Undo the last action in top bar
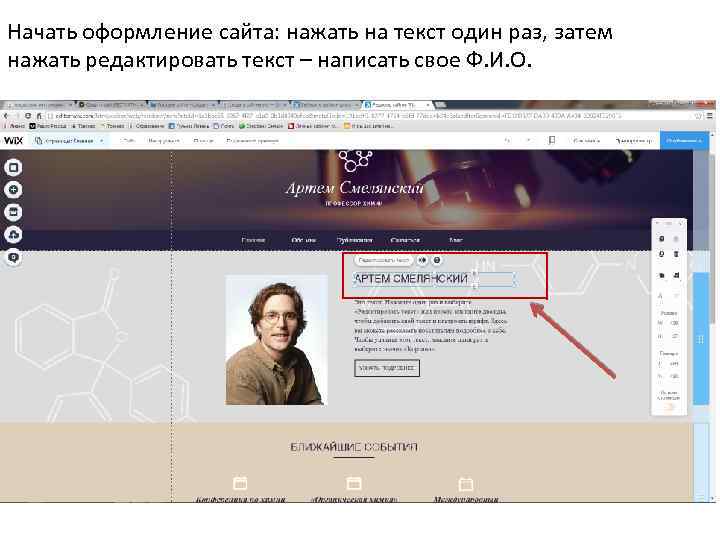 coord(507,141)
